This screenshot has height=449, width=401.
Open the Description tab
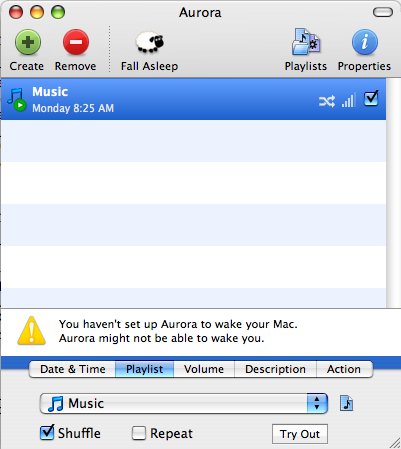275,369
